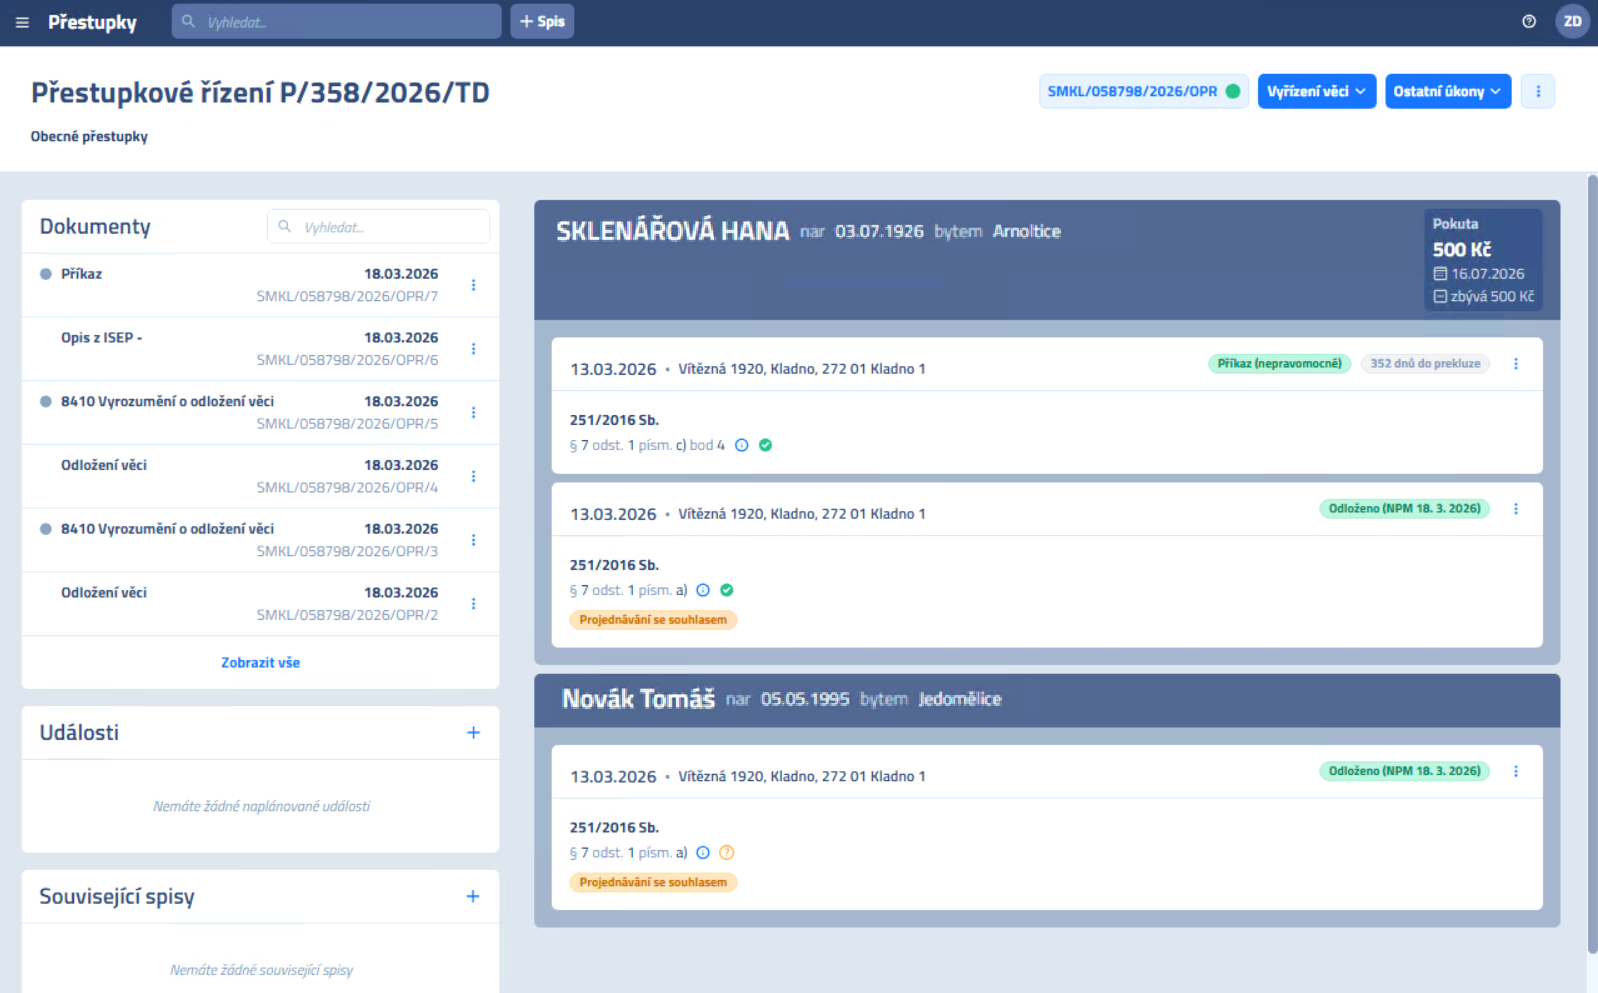The height and width of the screenshot is (993, 1598).
Task: Open 8410 Vyrozumění document OPR/3
Action: pos(260,540)
